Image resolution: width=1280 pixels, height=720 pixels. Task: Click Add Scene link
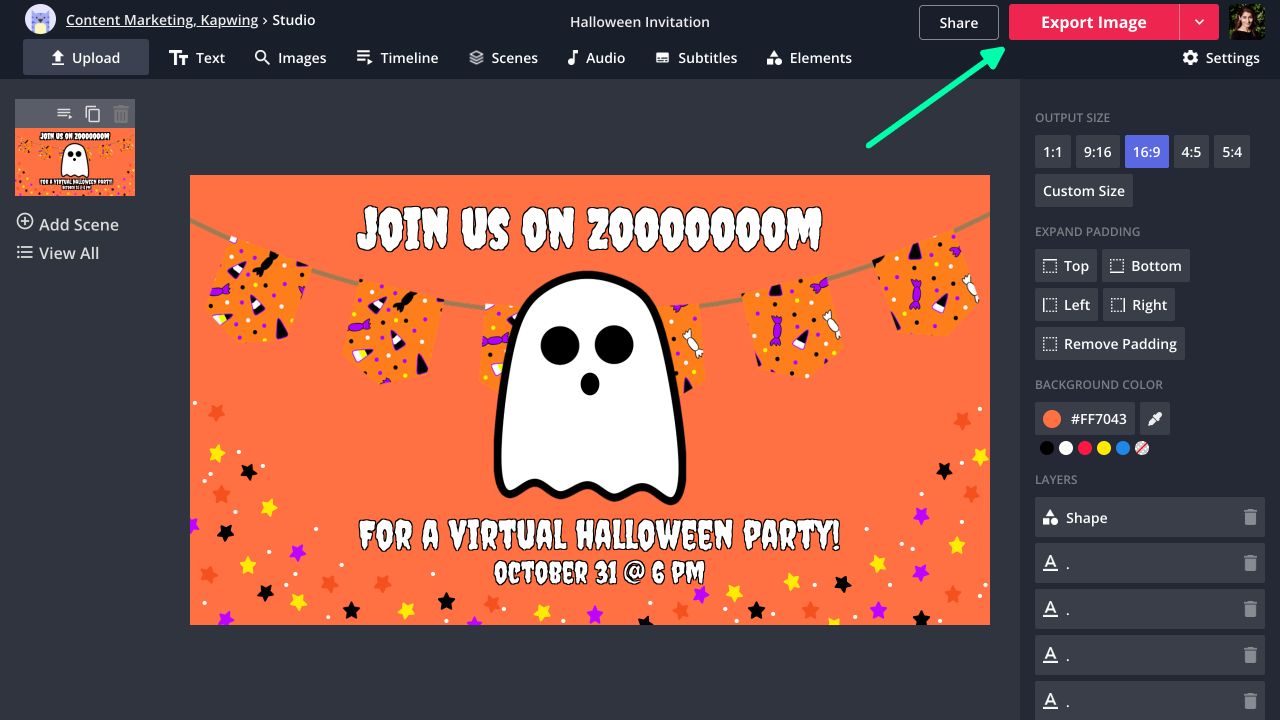pos(68,224)
